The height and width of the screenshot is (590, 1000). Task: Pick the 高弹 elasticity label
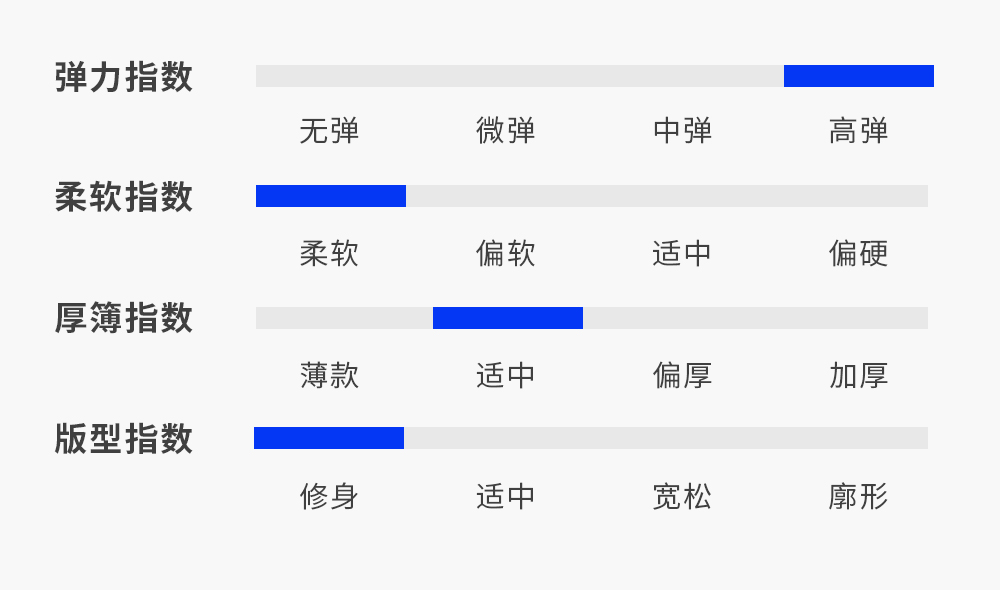tap(859, 131)
